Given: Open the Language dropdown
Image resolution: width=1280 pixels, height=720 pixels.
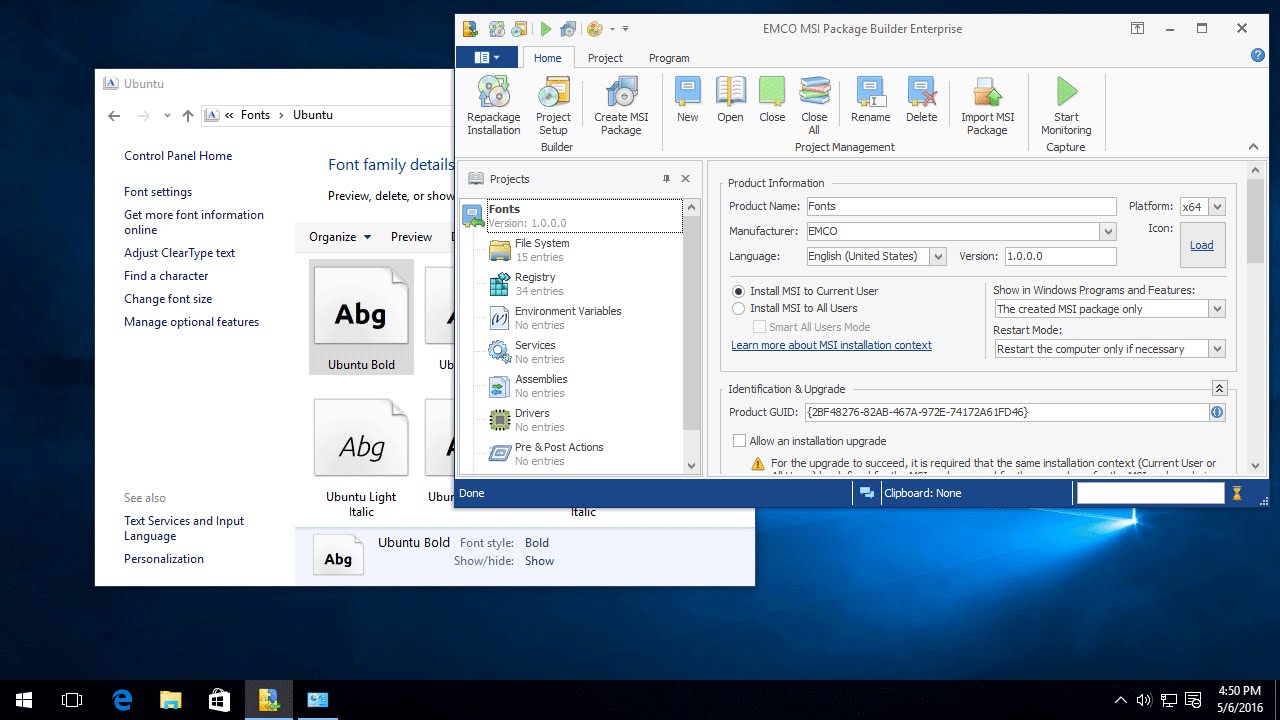Looking at the screenshot, I should pyautogui.click(x=938, y=257).
